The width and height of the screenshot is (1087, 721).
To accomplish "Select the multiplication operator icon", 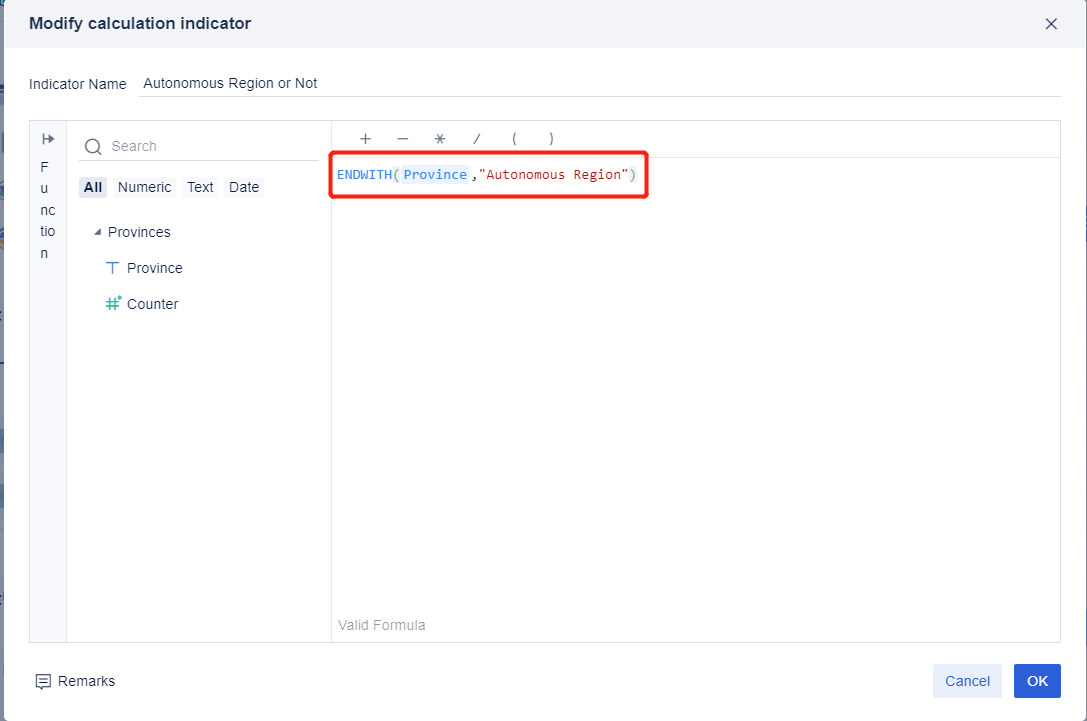I will (439, 138).
